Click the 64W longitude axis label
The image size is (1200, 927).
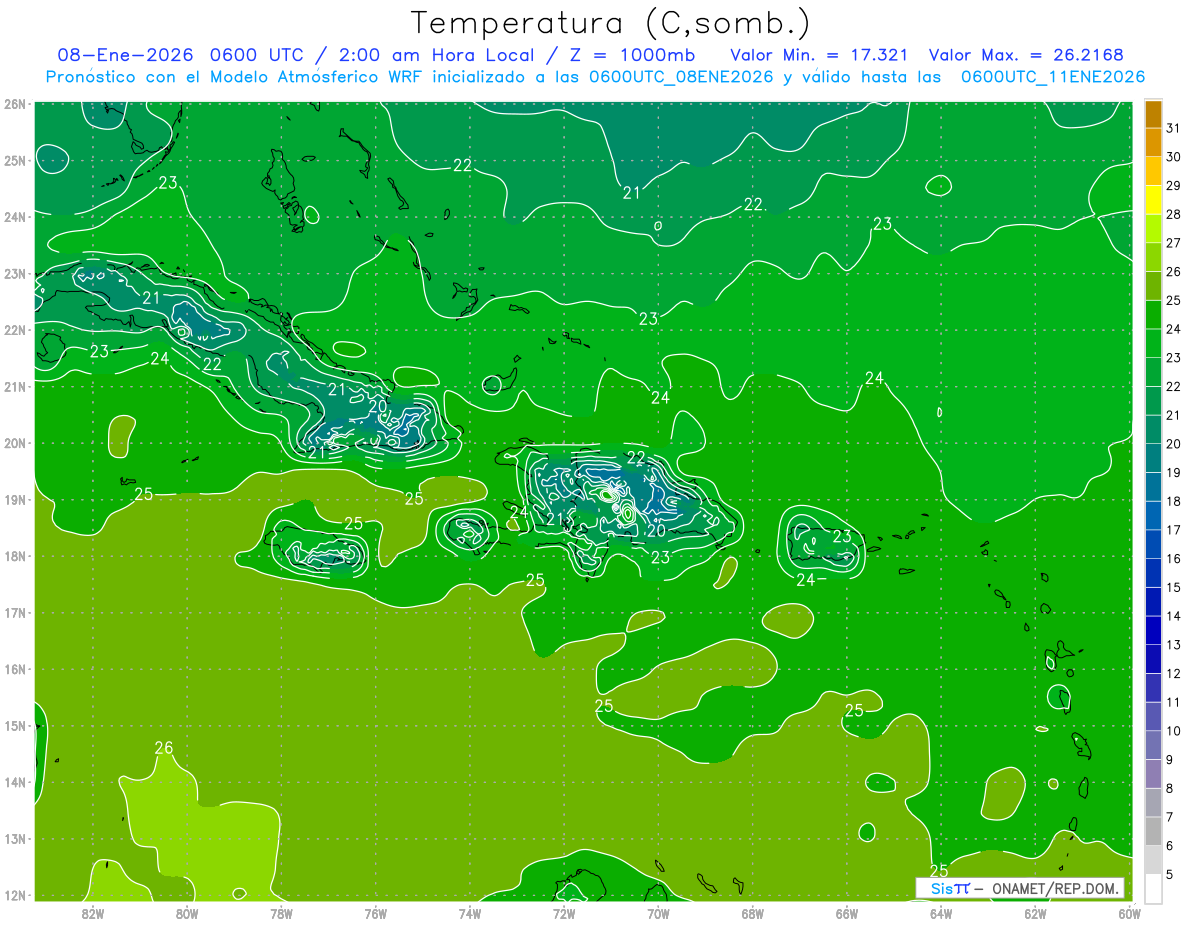click(940, 913)
